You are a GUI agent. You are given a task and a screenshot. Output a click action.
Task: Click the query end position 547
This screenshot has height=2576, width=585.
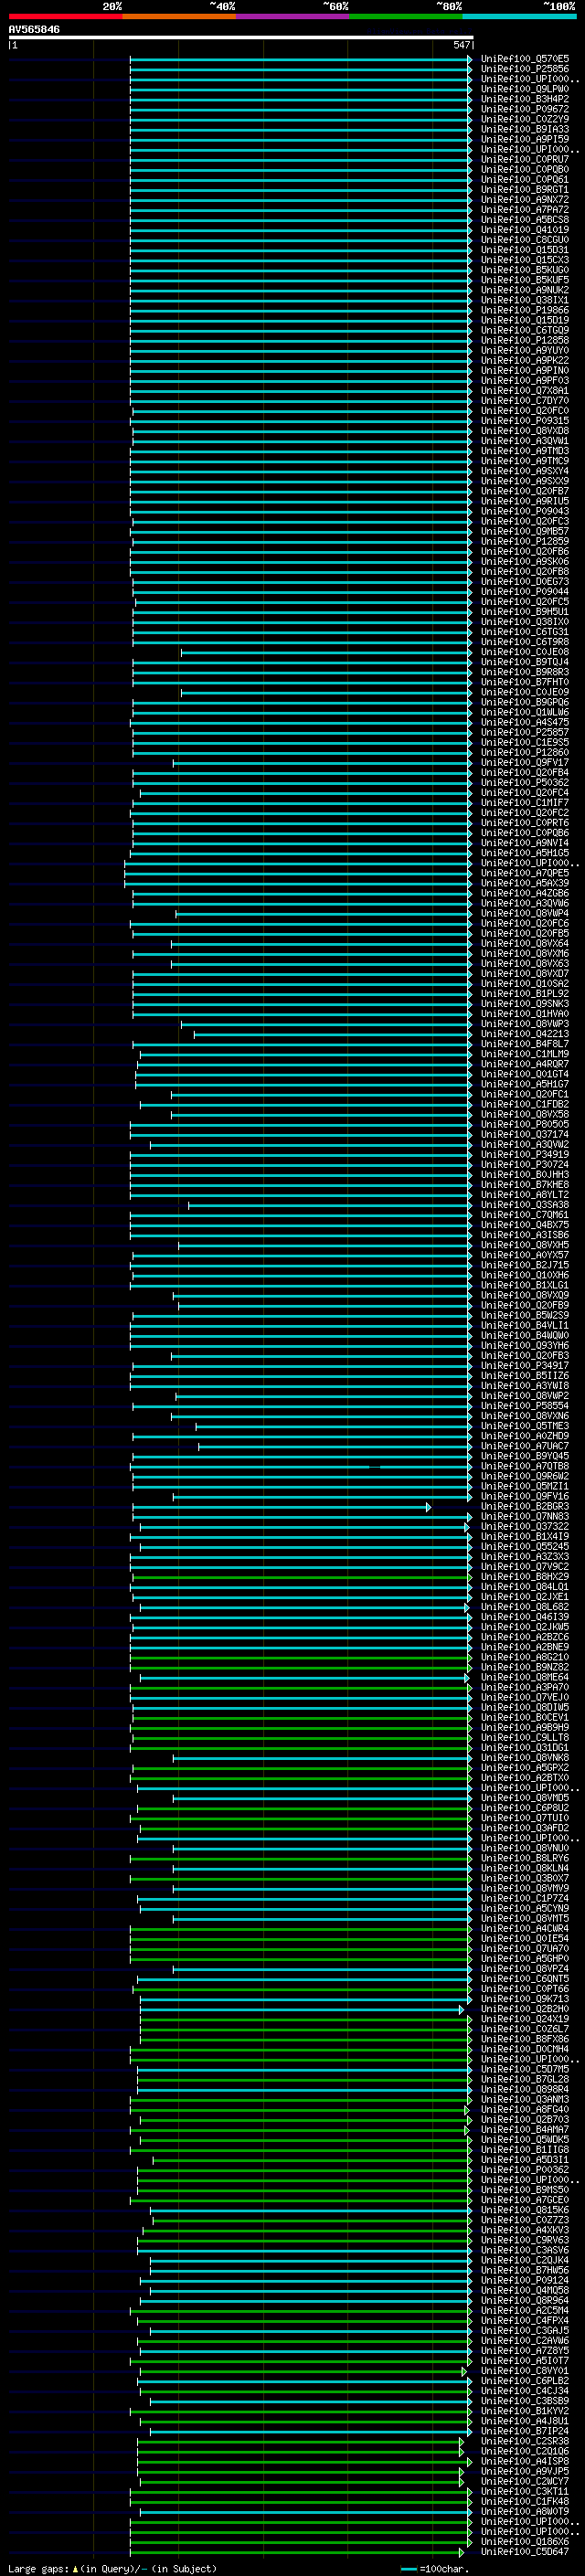click(461, 45)
